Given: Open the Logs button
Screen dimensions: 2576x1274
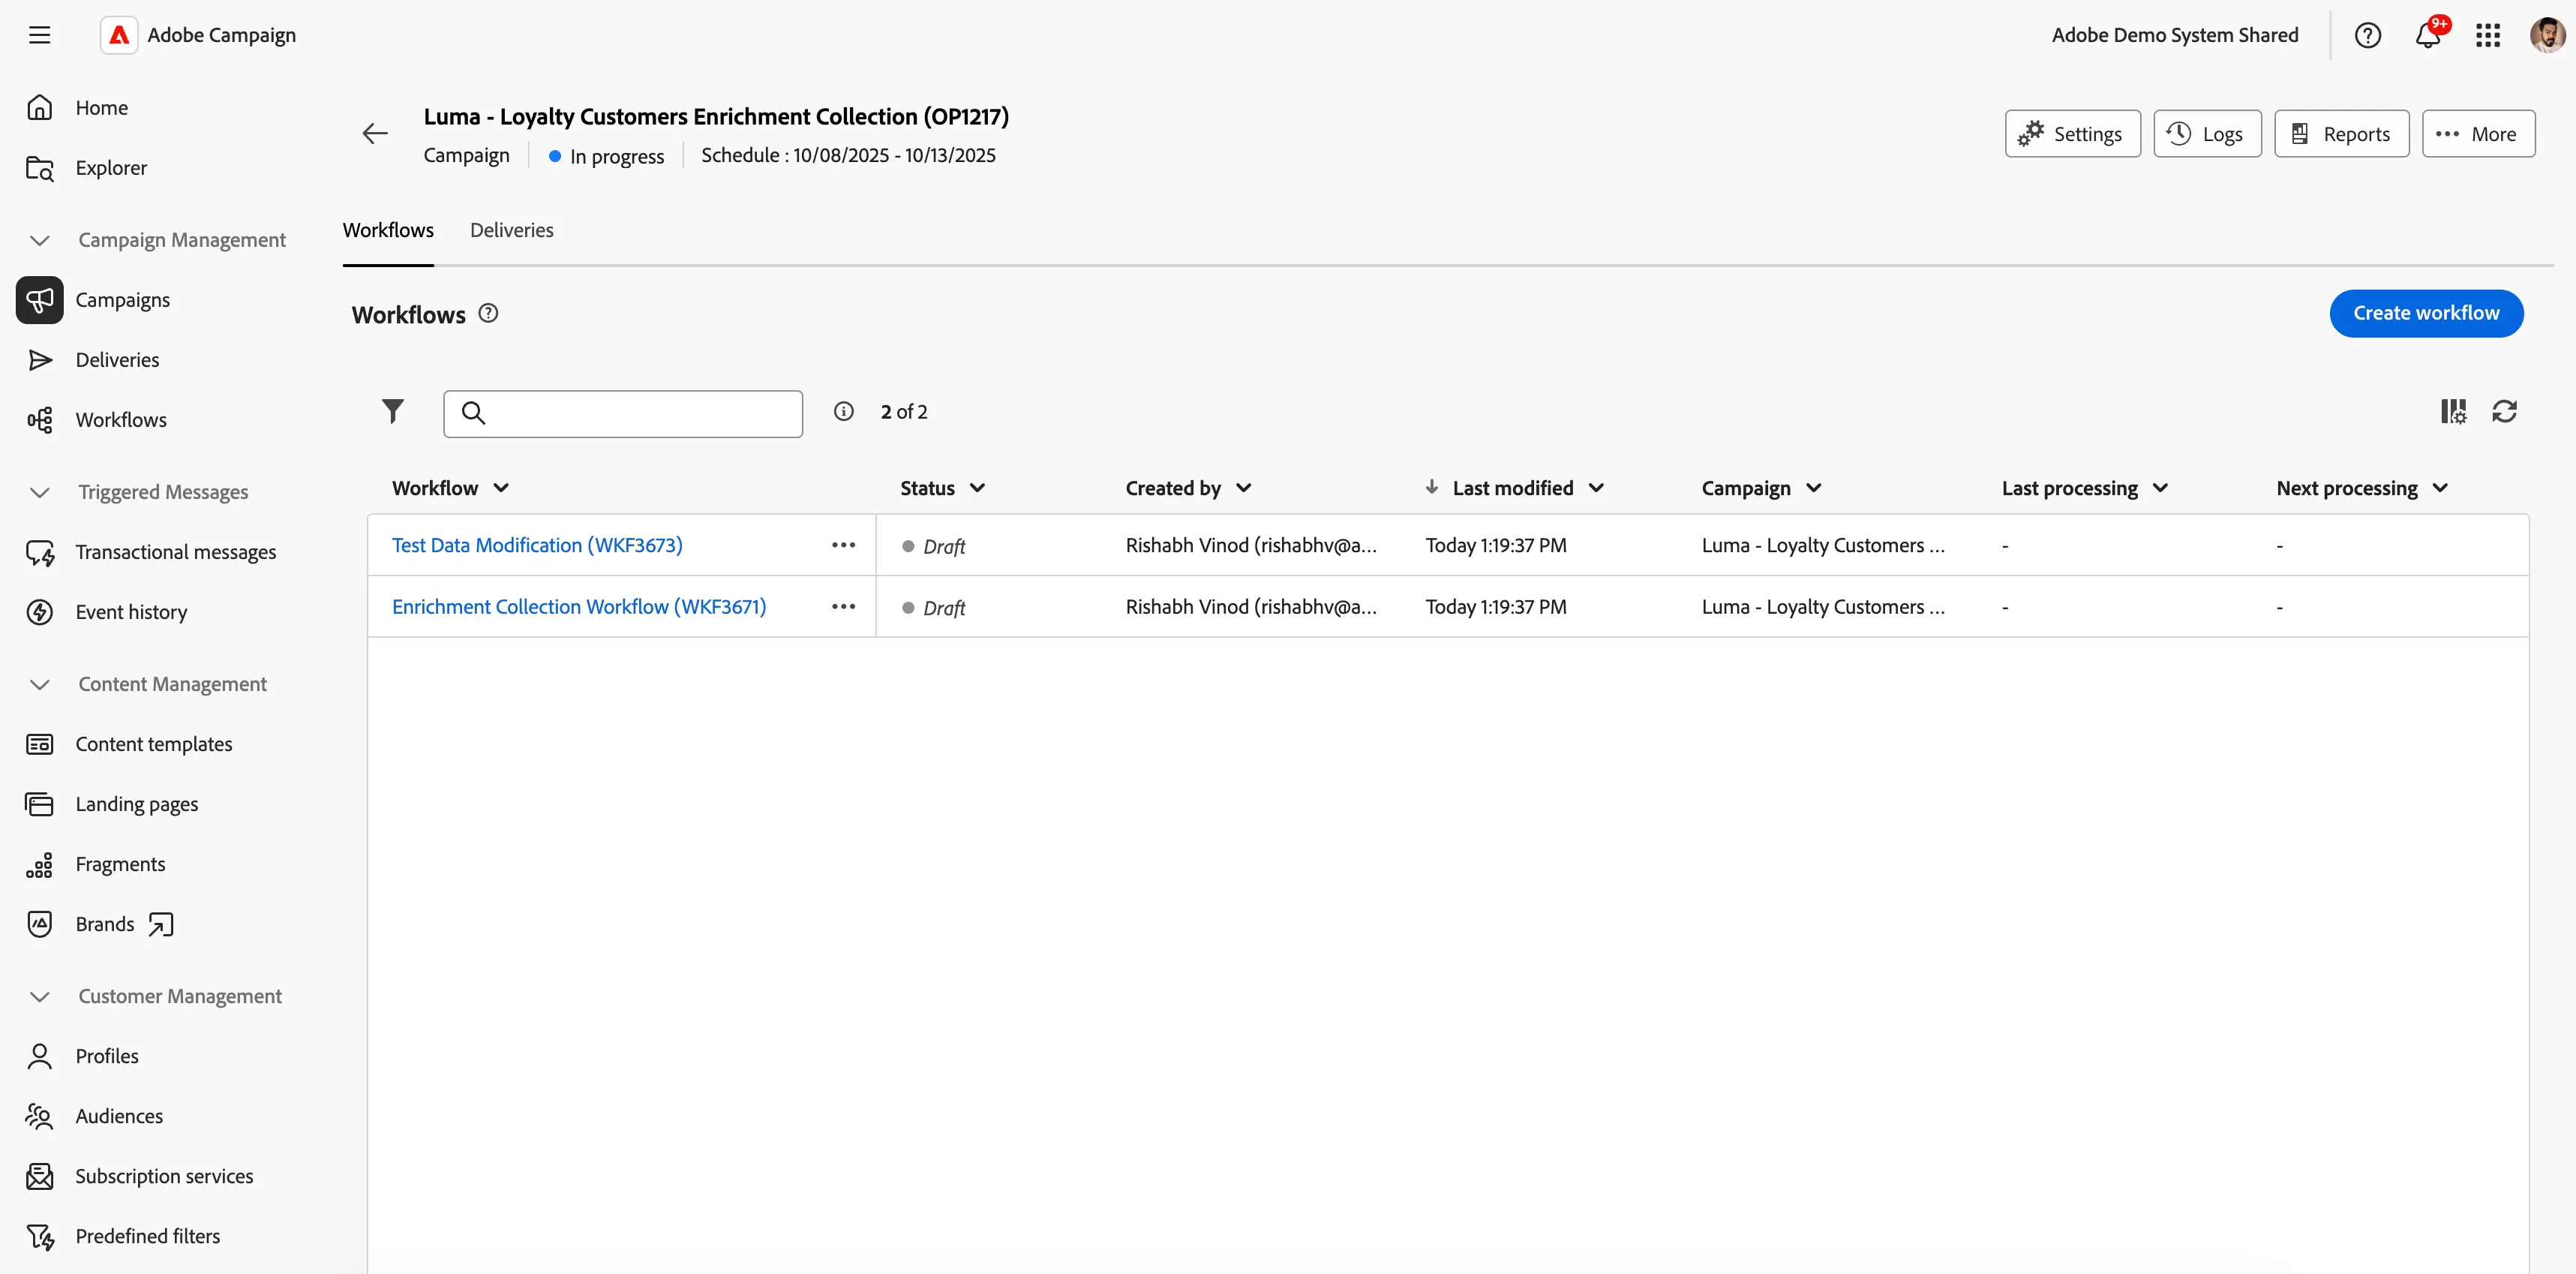Looking at the screenshot, I should point(2207,133).
